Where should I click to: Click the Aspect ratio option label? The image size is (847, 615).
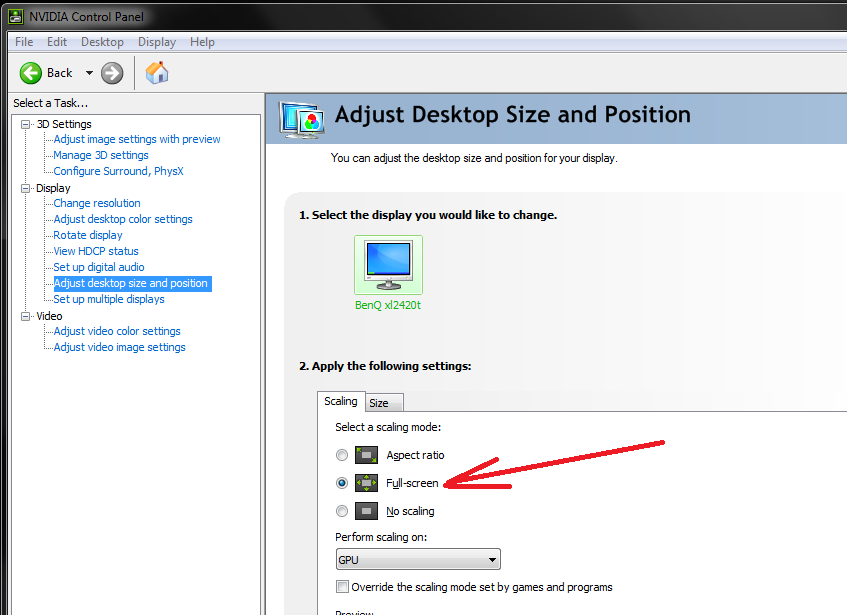pos(415,455)
